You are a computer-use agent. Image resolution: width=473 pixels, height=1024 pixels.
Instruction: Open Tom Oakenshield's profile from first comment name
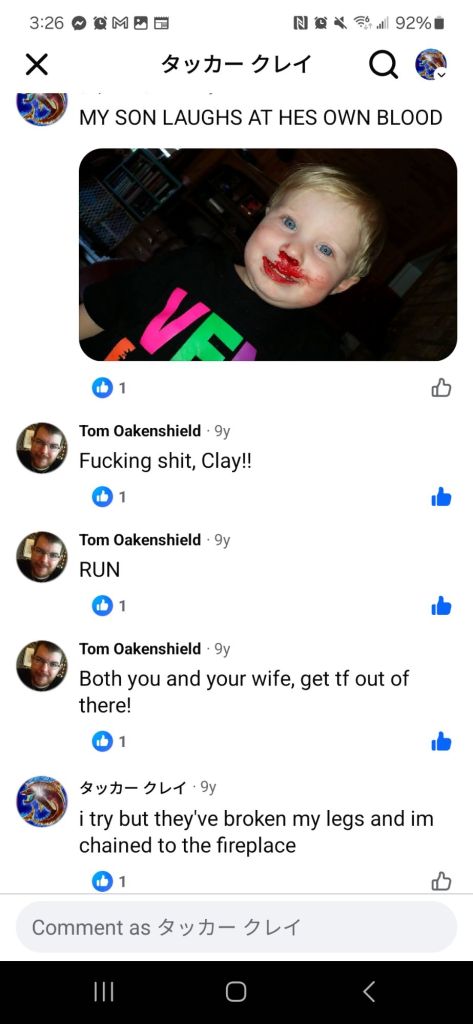(140, 431)
